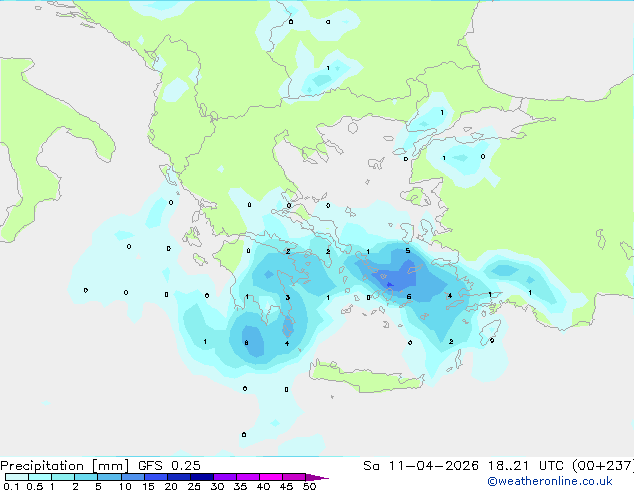Viewport: 634px width, 490px height.
Task: Click the above-50 mm arrow end of legend
Action: [317, 477]
